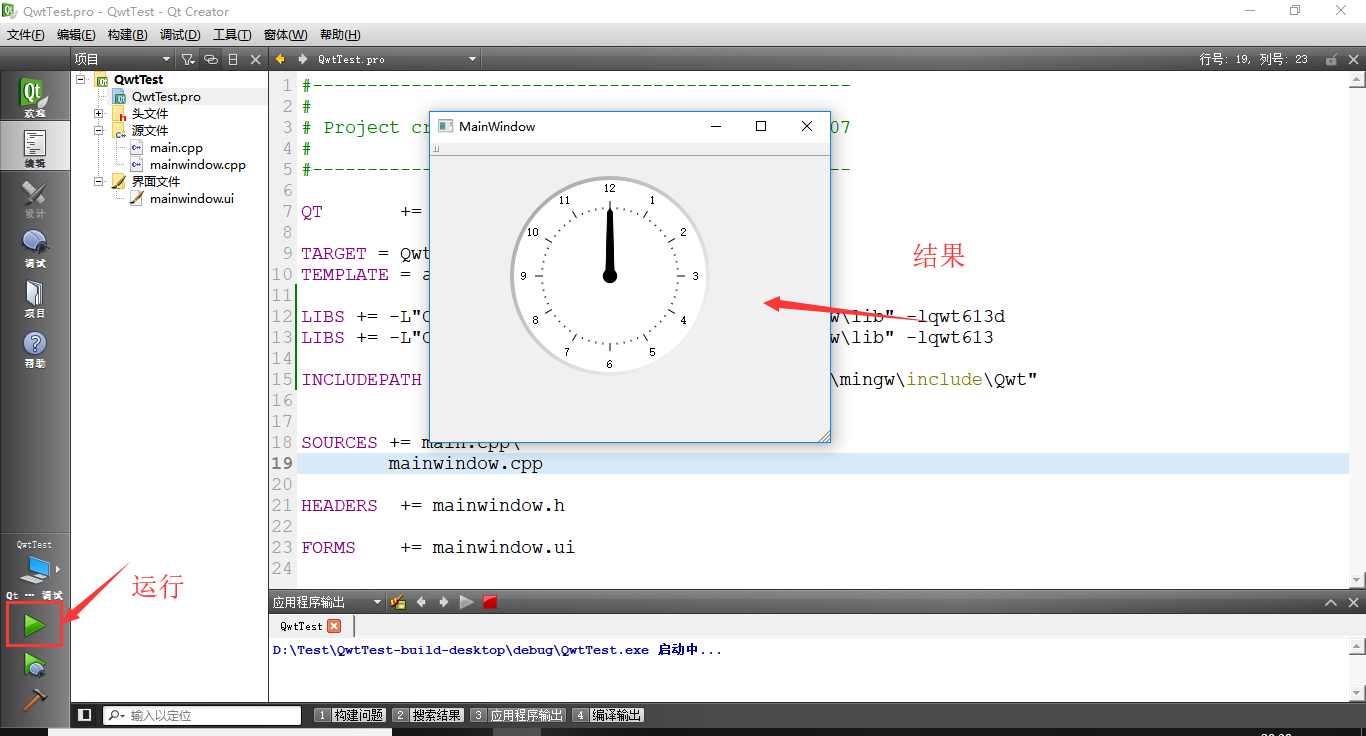Viewport: 1366px width, 736px height.
Task: Open the 4 编译输出 pane
Action: 608,715
